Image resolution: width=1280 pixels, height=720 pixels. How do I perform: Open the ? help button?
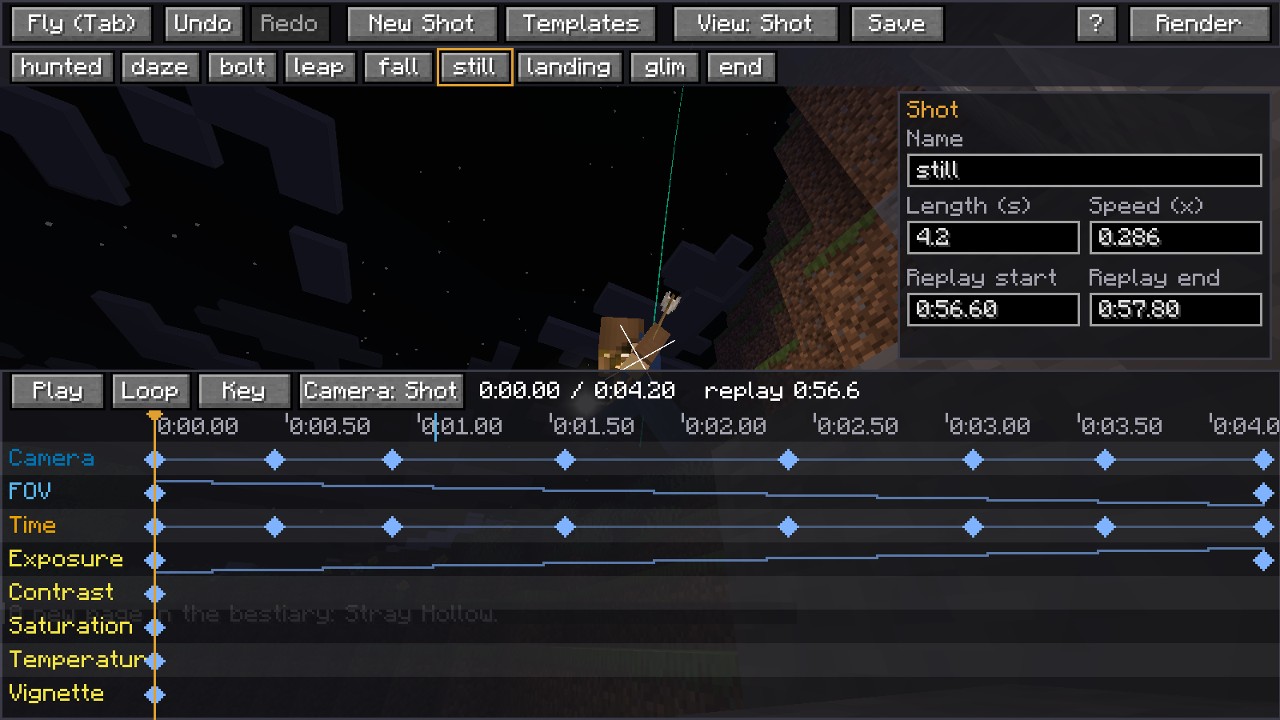1096,23
